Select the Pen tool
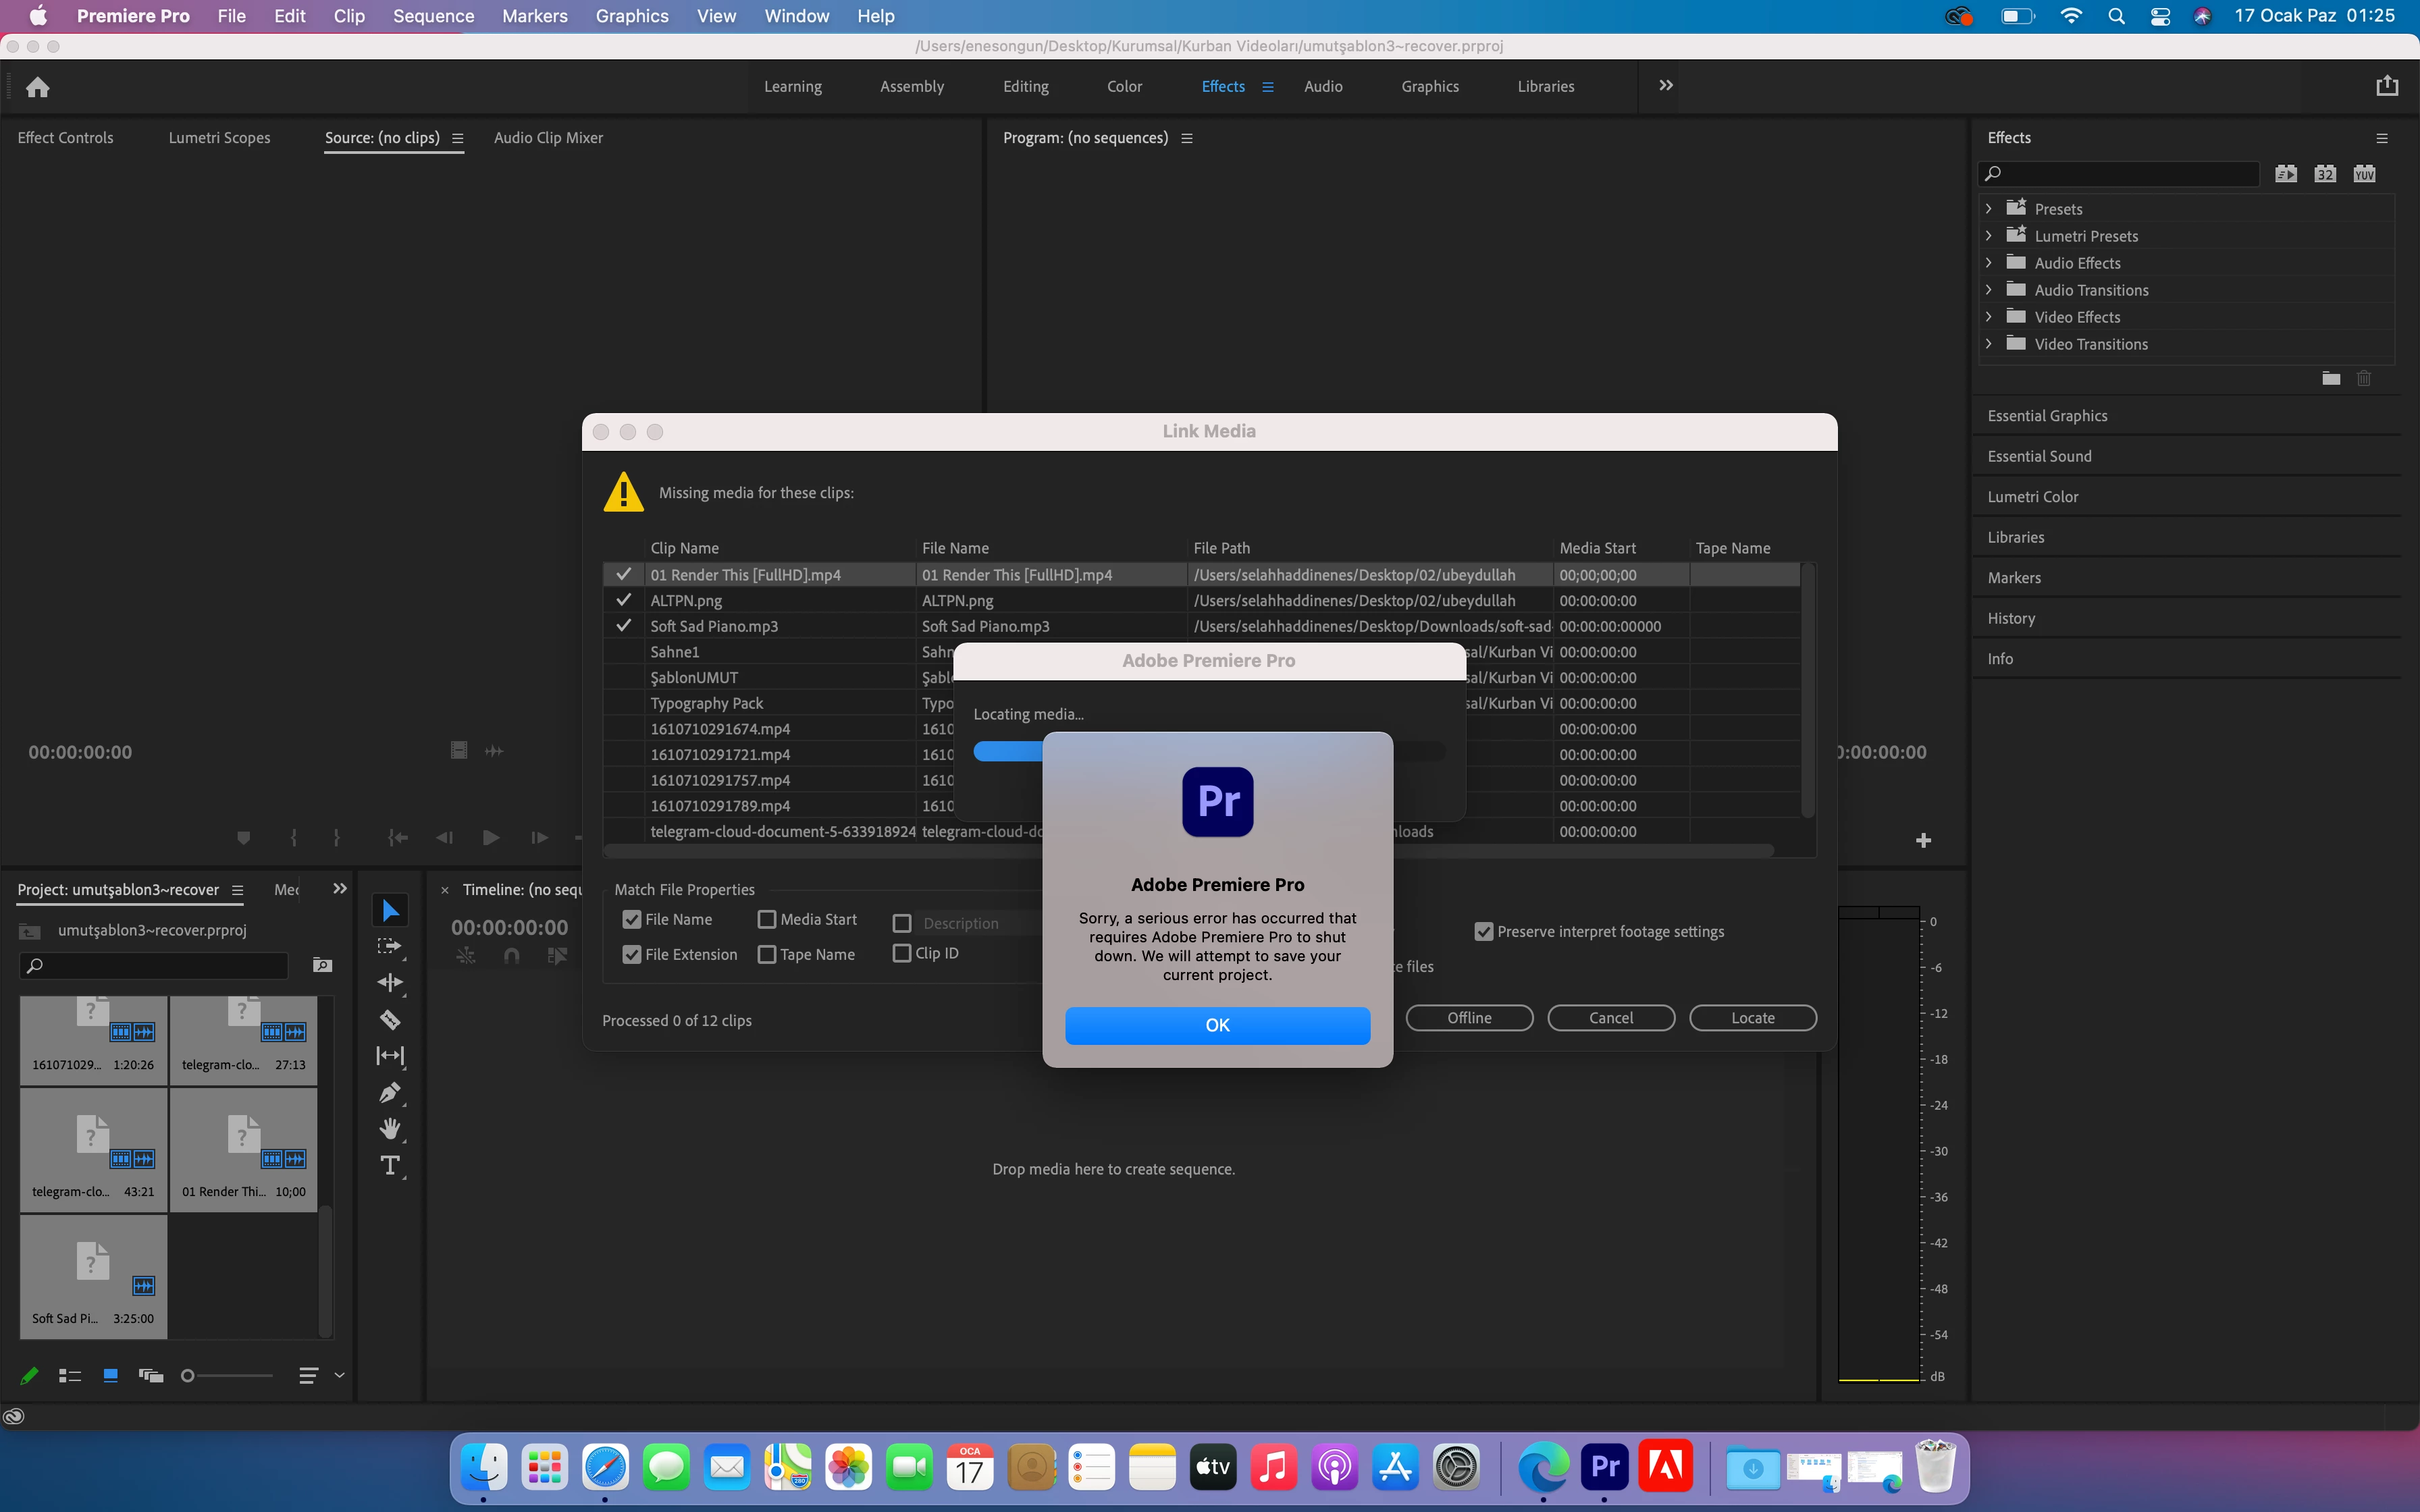2420x1512 pixels. (390, 1093)
